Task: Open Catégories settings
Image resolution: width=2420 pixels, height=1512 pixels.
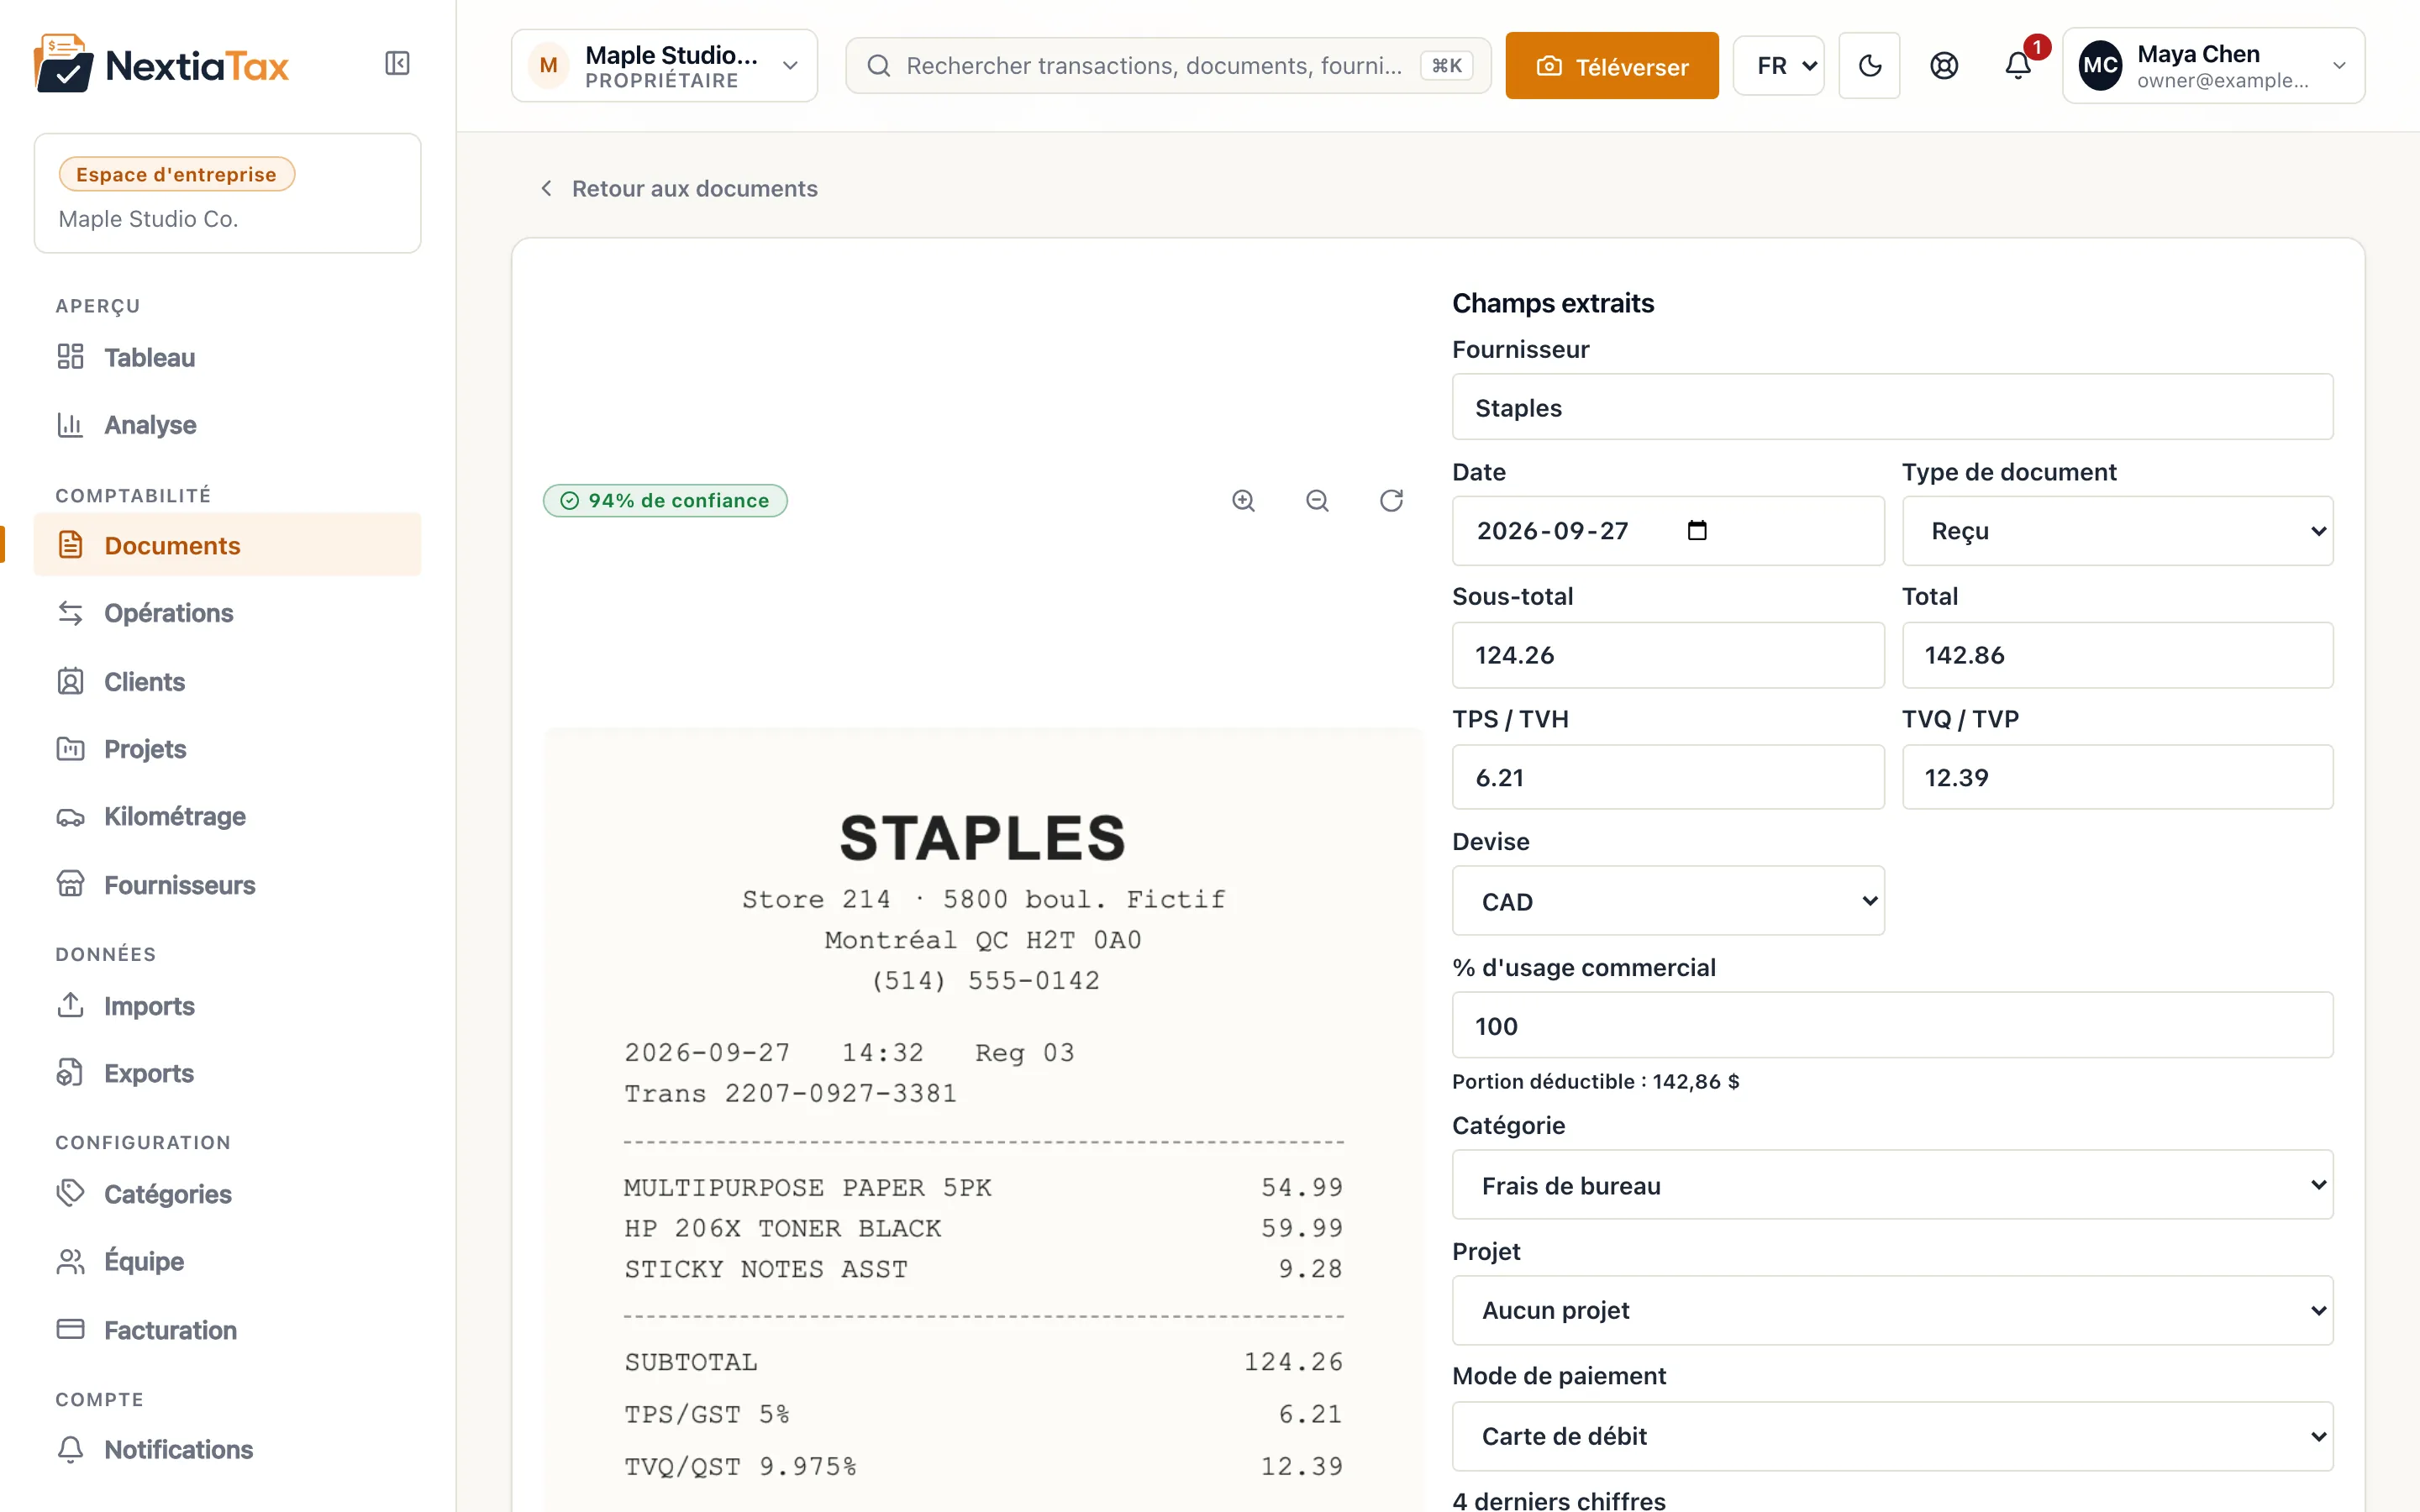Action: click(227, 1194)
